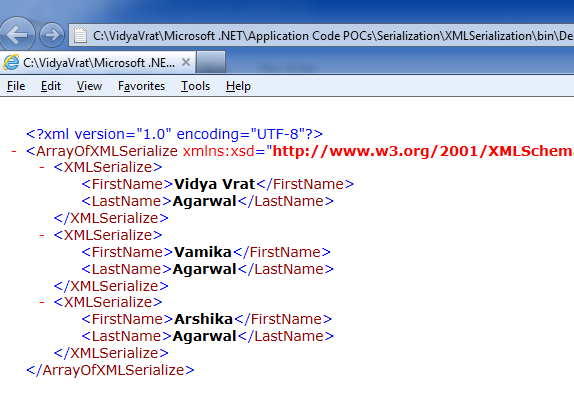Click the http://www.w3.org/2001/XMLSchema namespace value
This screenshot has width=574, height=403.
tap(423, 151)
